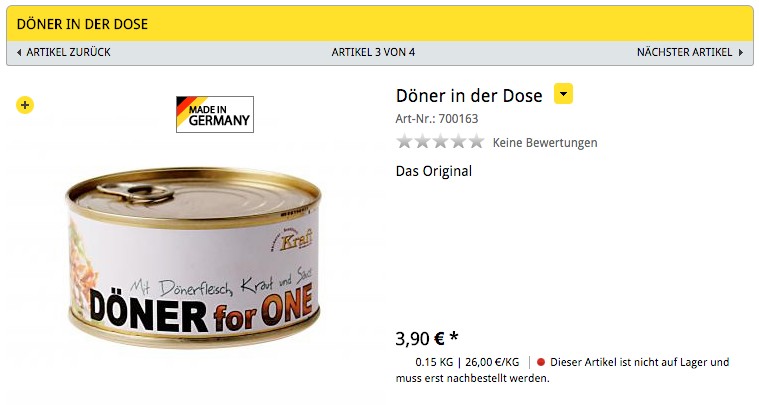Click the right arrow after Nächster Artikel
Image resolution: width=759 pixels, height=405 pixels.
click(x=741, y=52)
